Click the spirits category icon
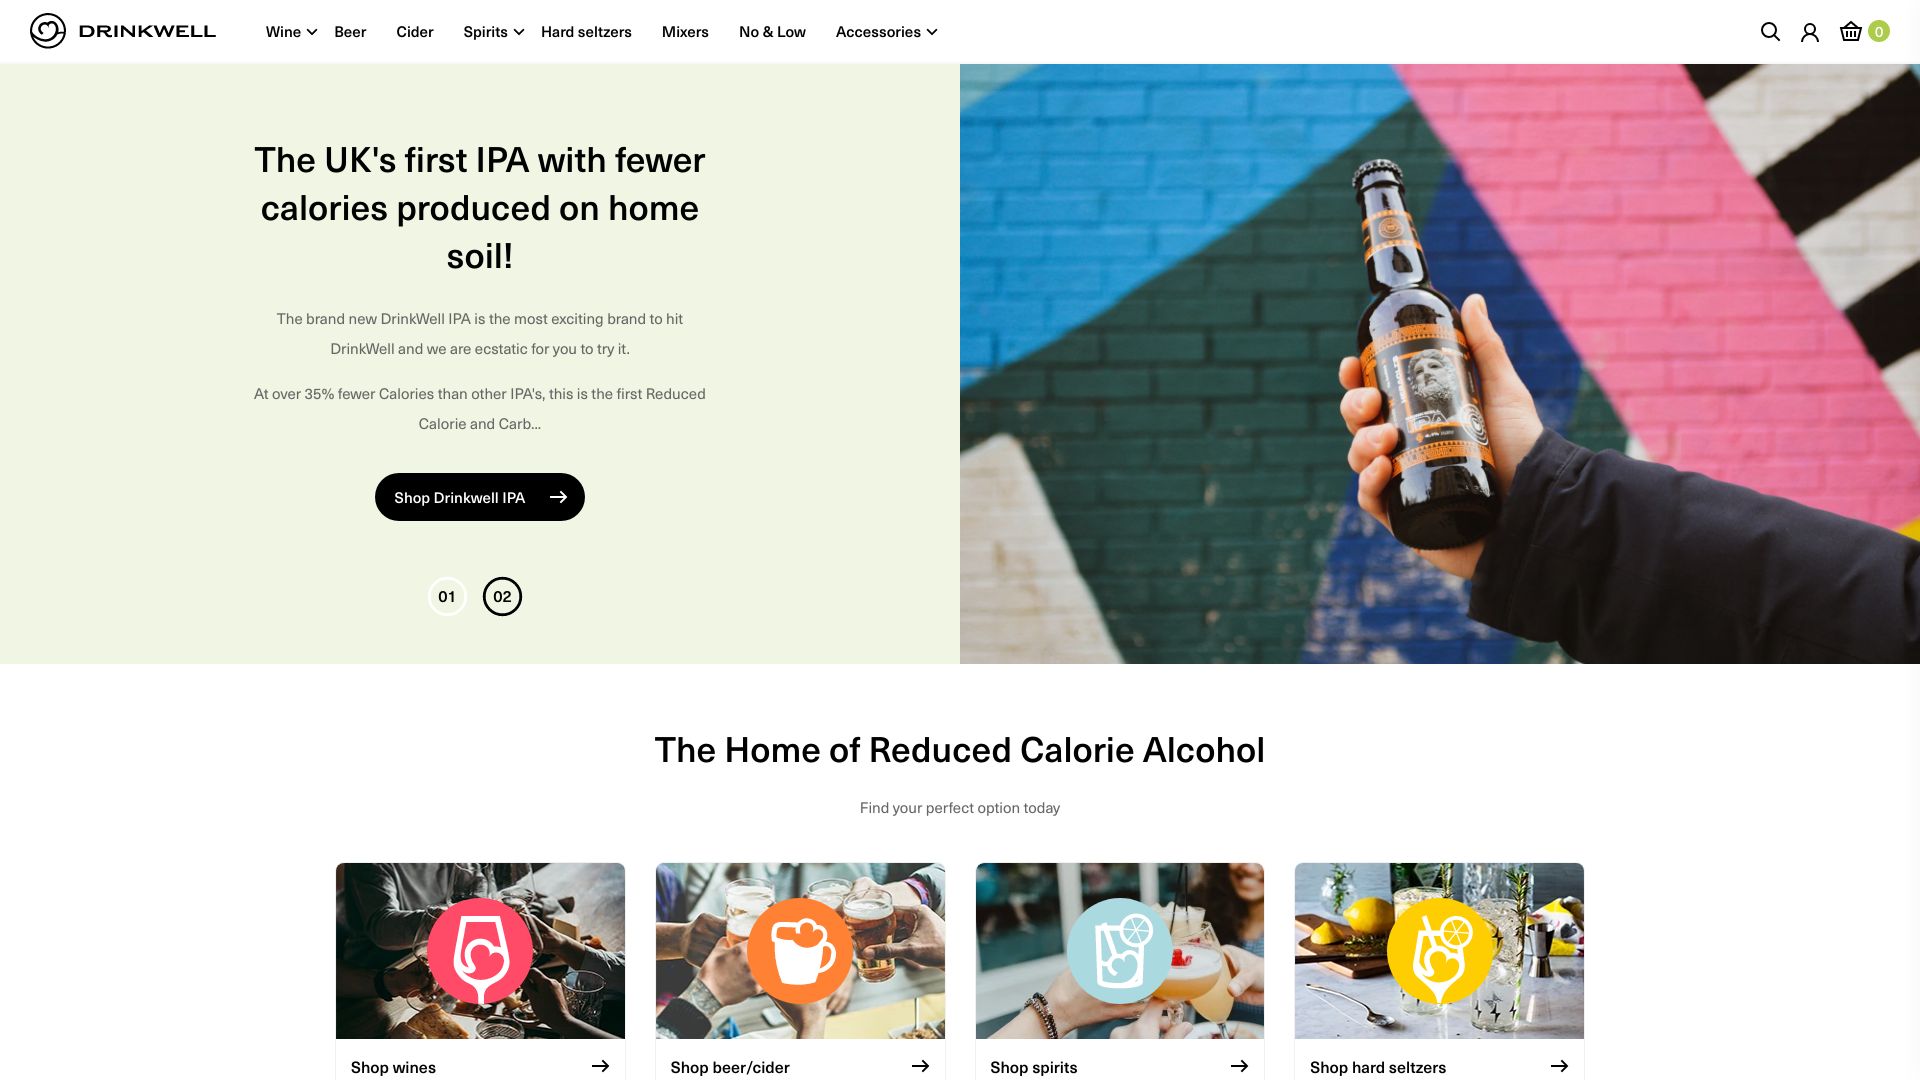 pos(1120,949)
